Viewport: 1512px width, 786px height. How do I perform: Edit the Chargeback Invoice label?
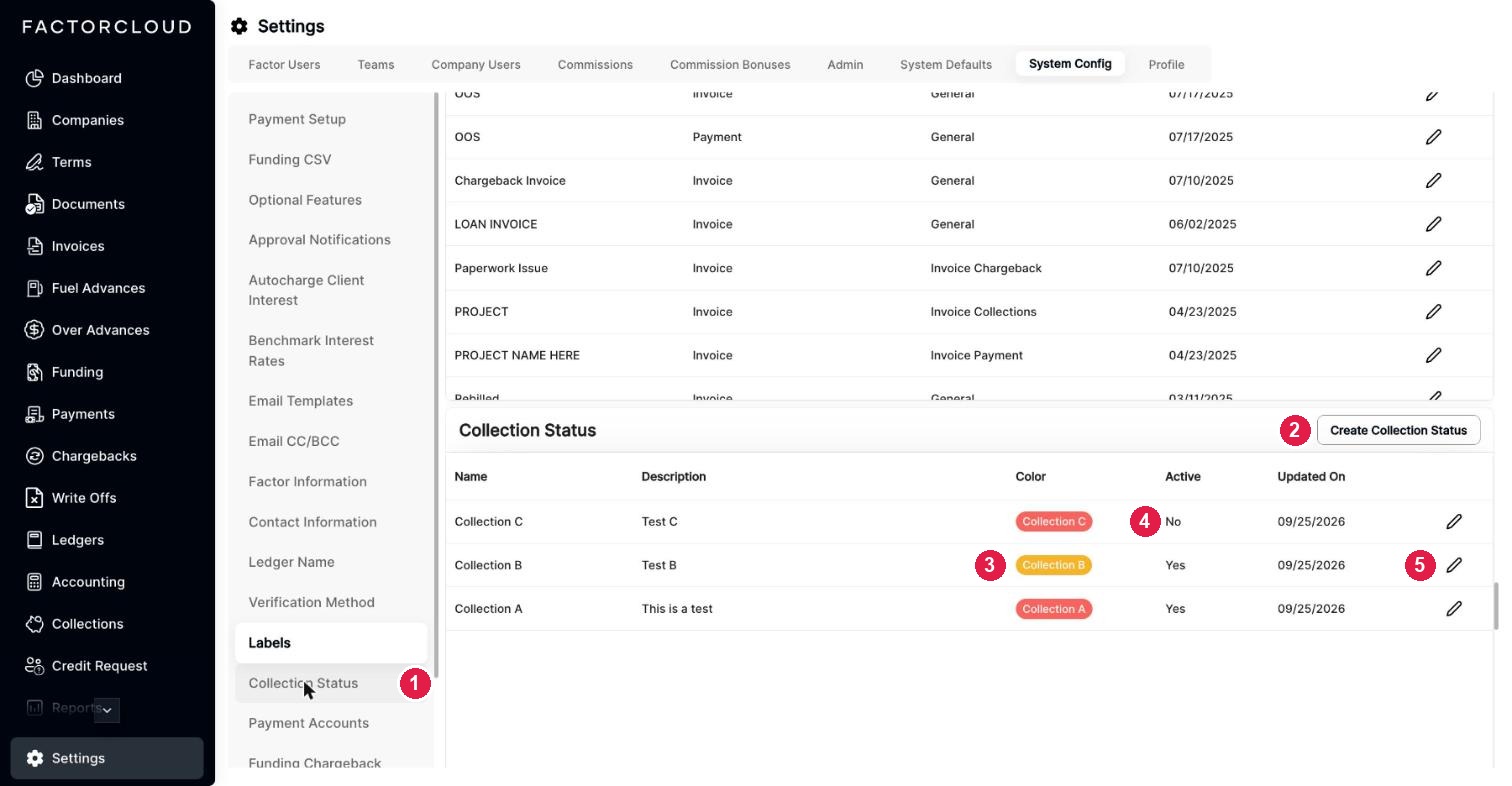click(x=1433, y=181)
